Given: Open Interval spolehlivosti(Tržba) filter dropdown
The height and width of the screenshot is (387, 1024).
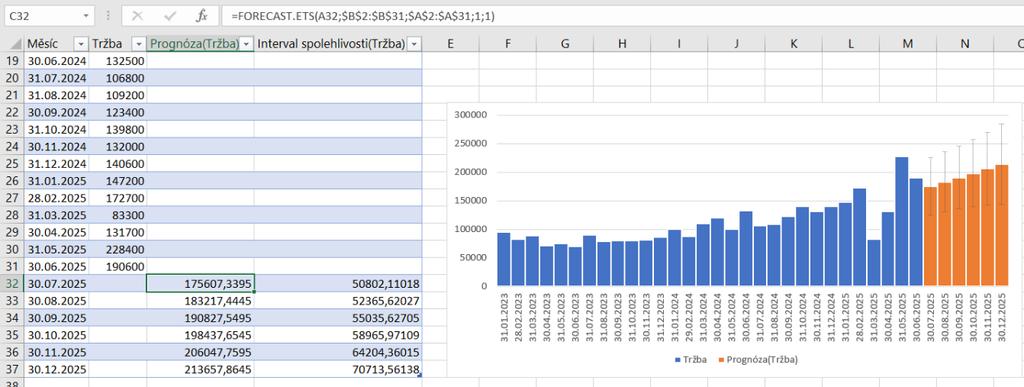Looking at the screenshot, I should [414, 44].
